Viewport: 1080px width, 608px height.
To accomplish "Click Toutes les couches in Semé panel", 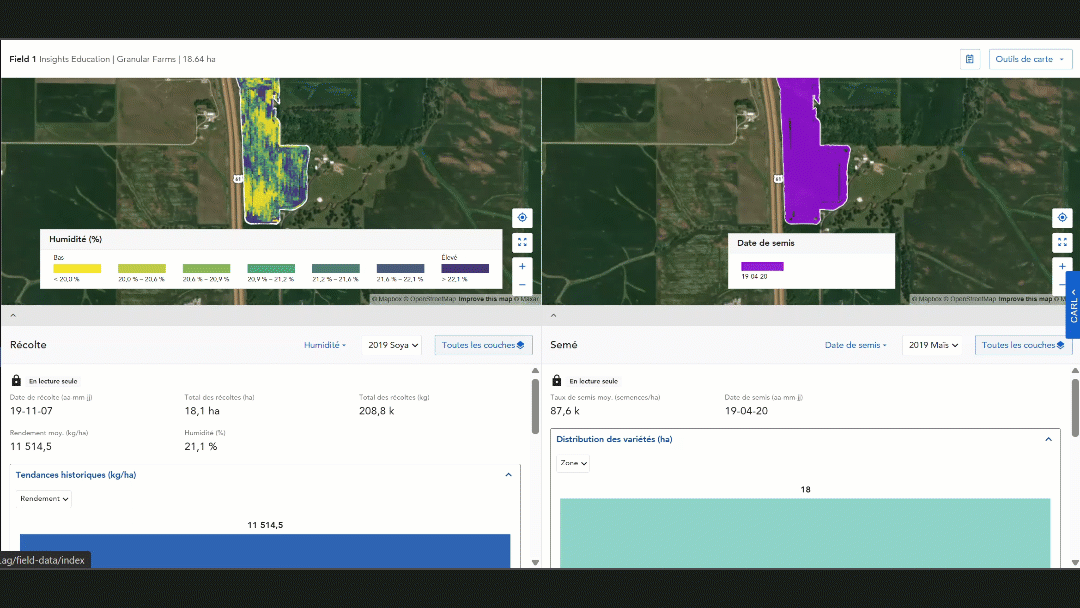I will (x=1023, y=345).
